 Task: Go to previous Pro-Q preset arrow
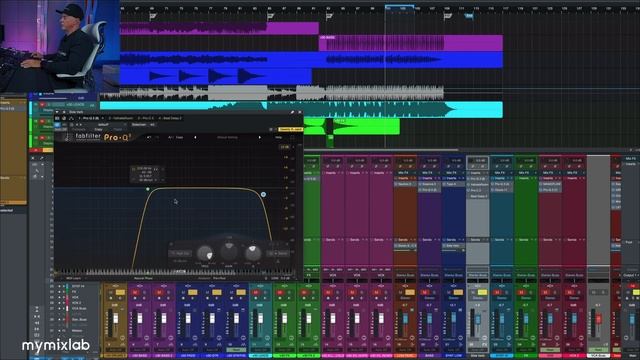pos(195,138)
